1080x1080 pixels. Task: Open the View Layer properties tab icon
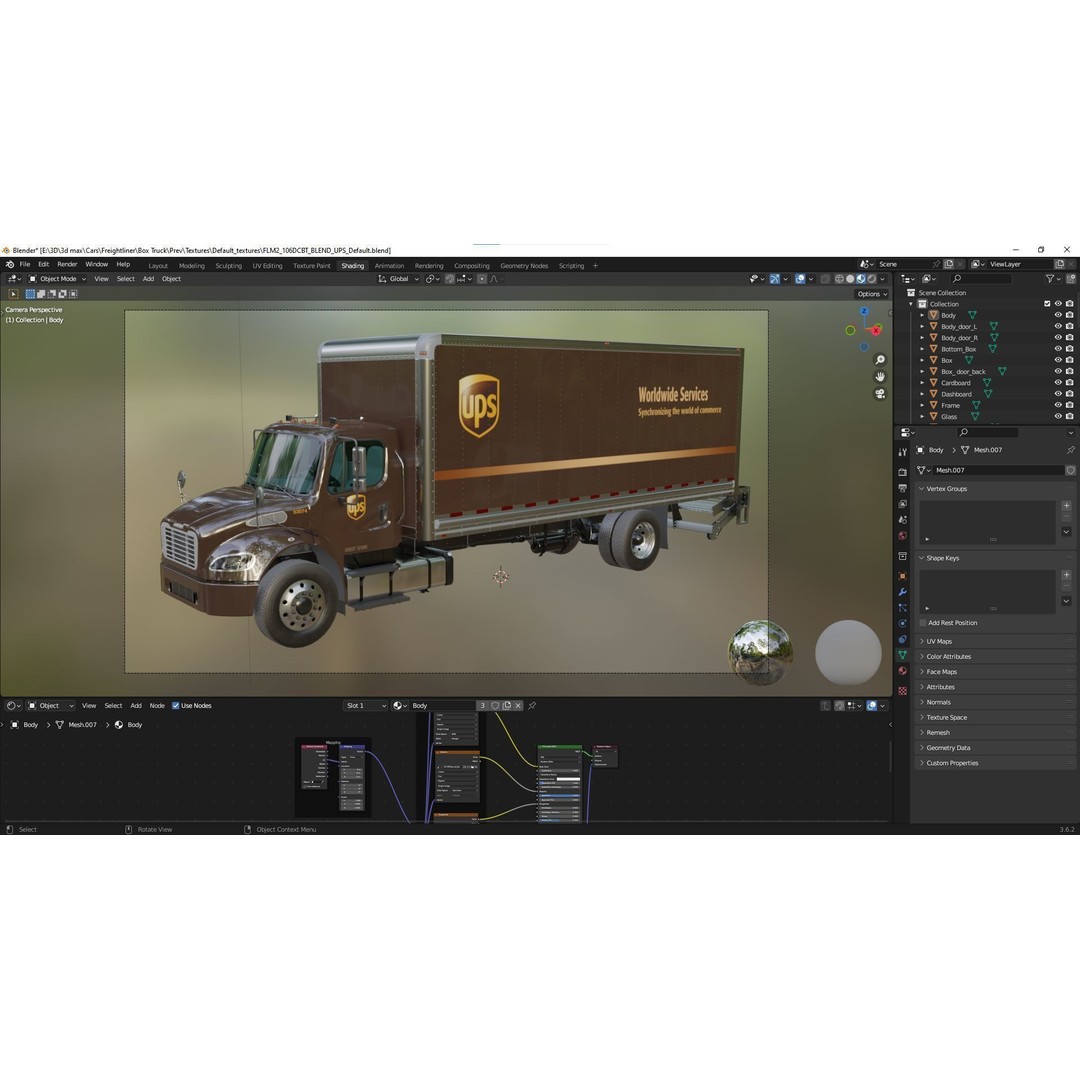click(x=902, y=503)
